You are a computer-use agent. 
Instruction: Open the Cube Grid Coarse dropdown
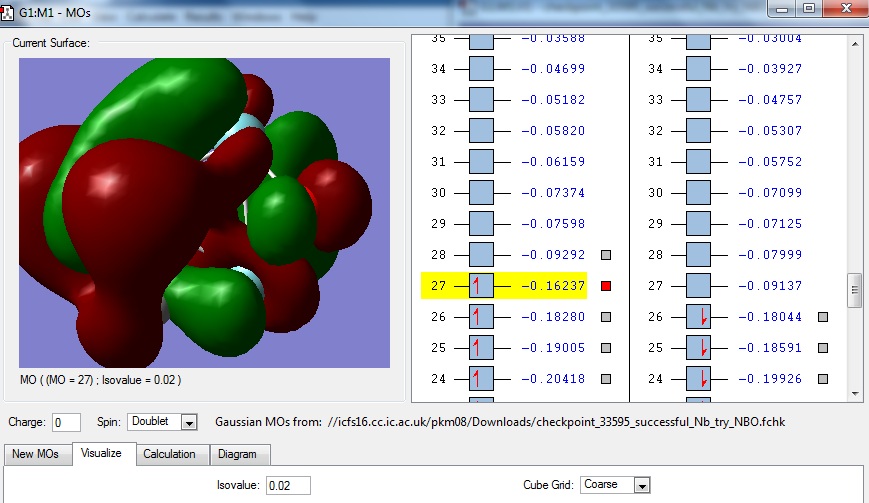pyautogui.click(x=642, y=485)
